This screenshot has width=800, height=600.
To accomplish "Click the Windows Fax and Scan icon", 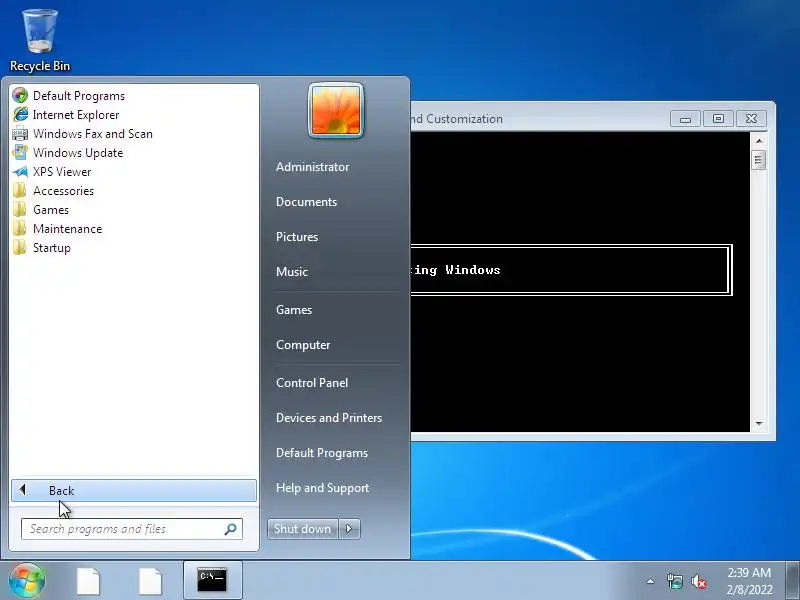I will 20,134.
